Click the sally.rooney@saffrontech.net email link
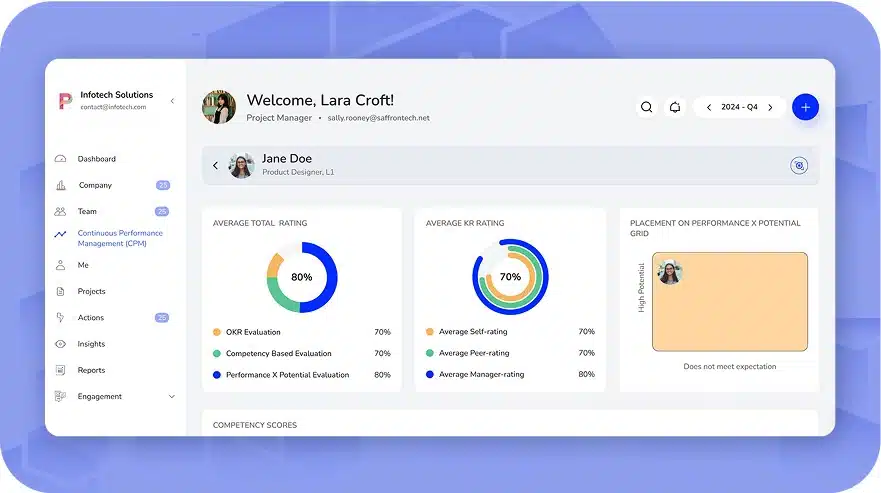The image size is (881, 493). pyautogui.click(x=379, y=118)
